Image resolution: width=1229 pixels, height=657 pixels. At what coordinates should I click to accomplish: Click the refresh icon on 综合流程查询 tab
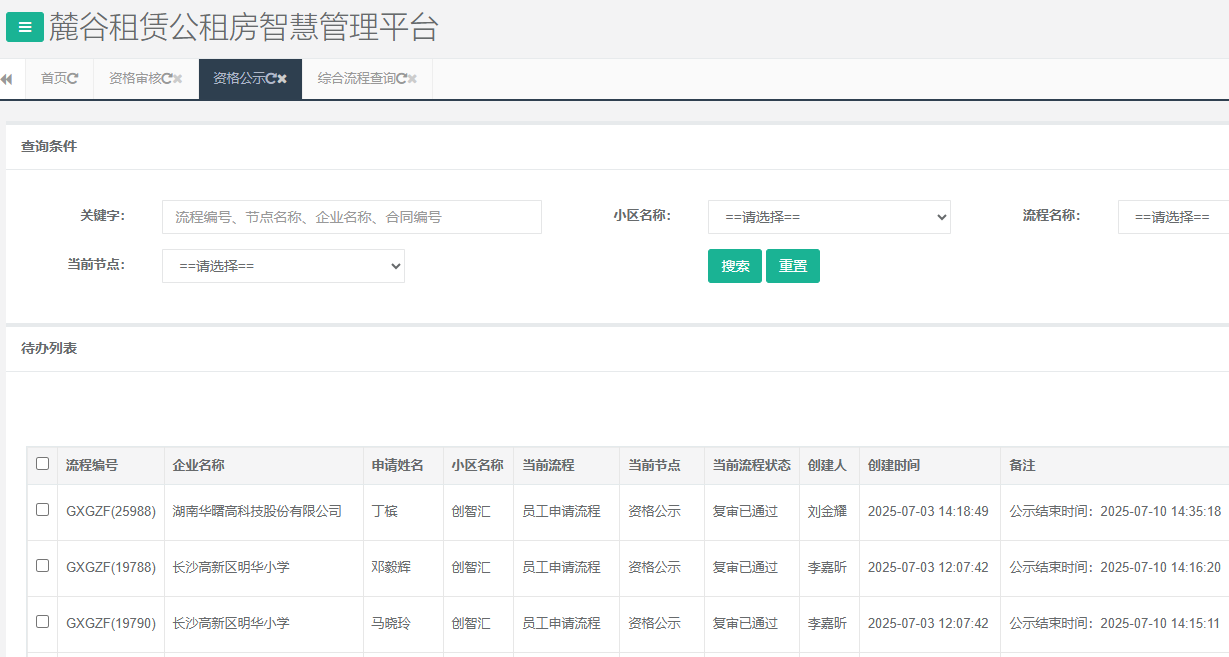pyautogui.click(x=400, y=78)
